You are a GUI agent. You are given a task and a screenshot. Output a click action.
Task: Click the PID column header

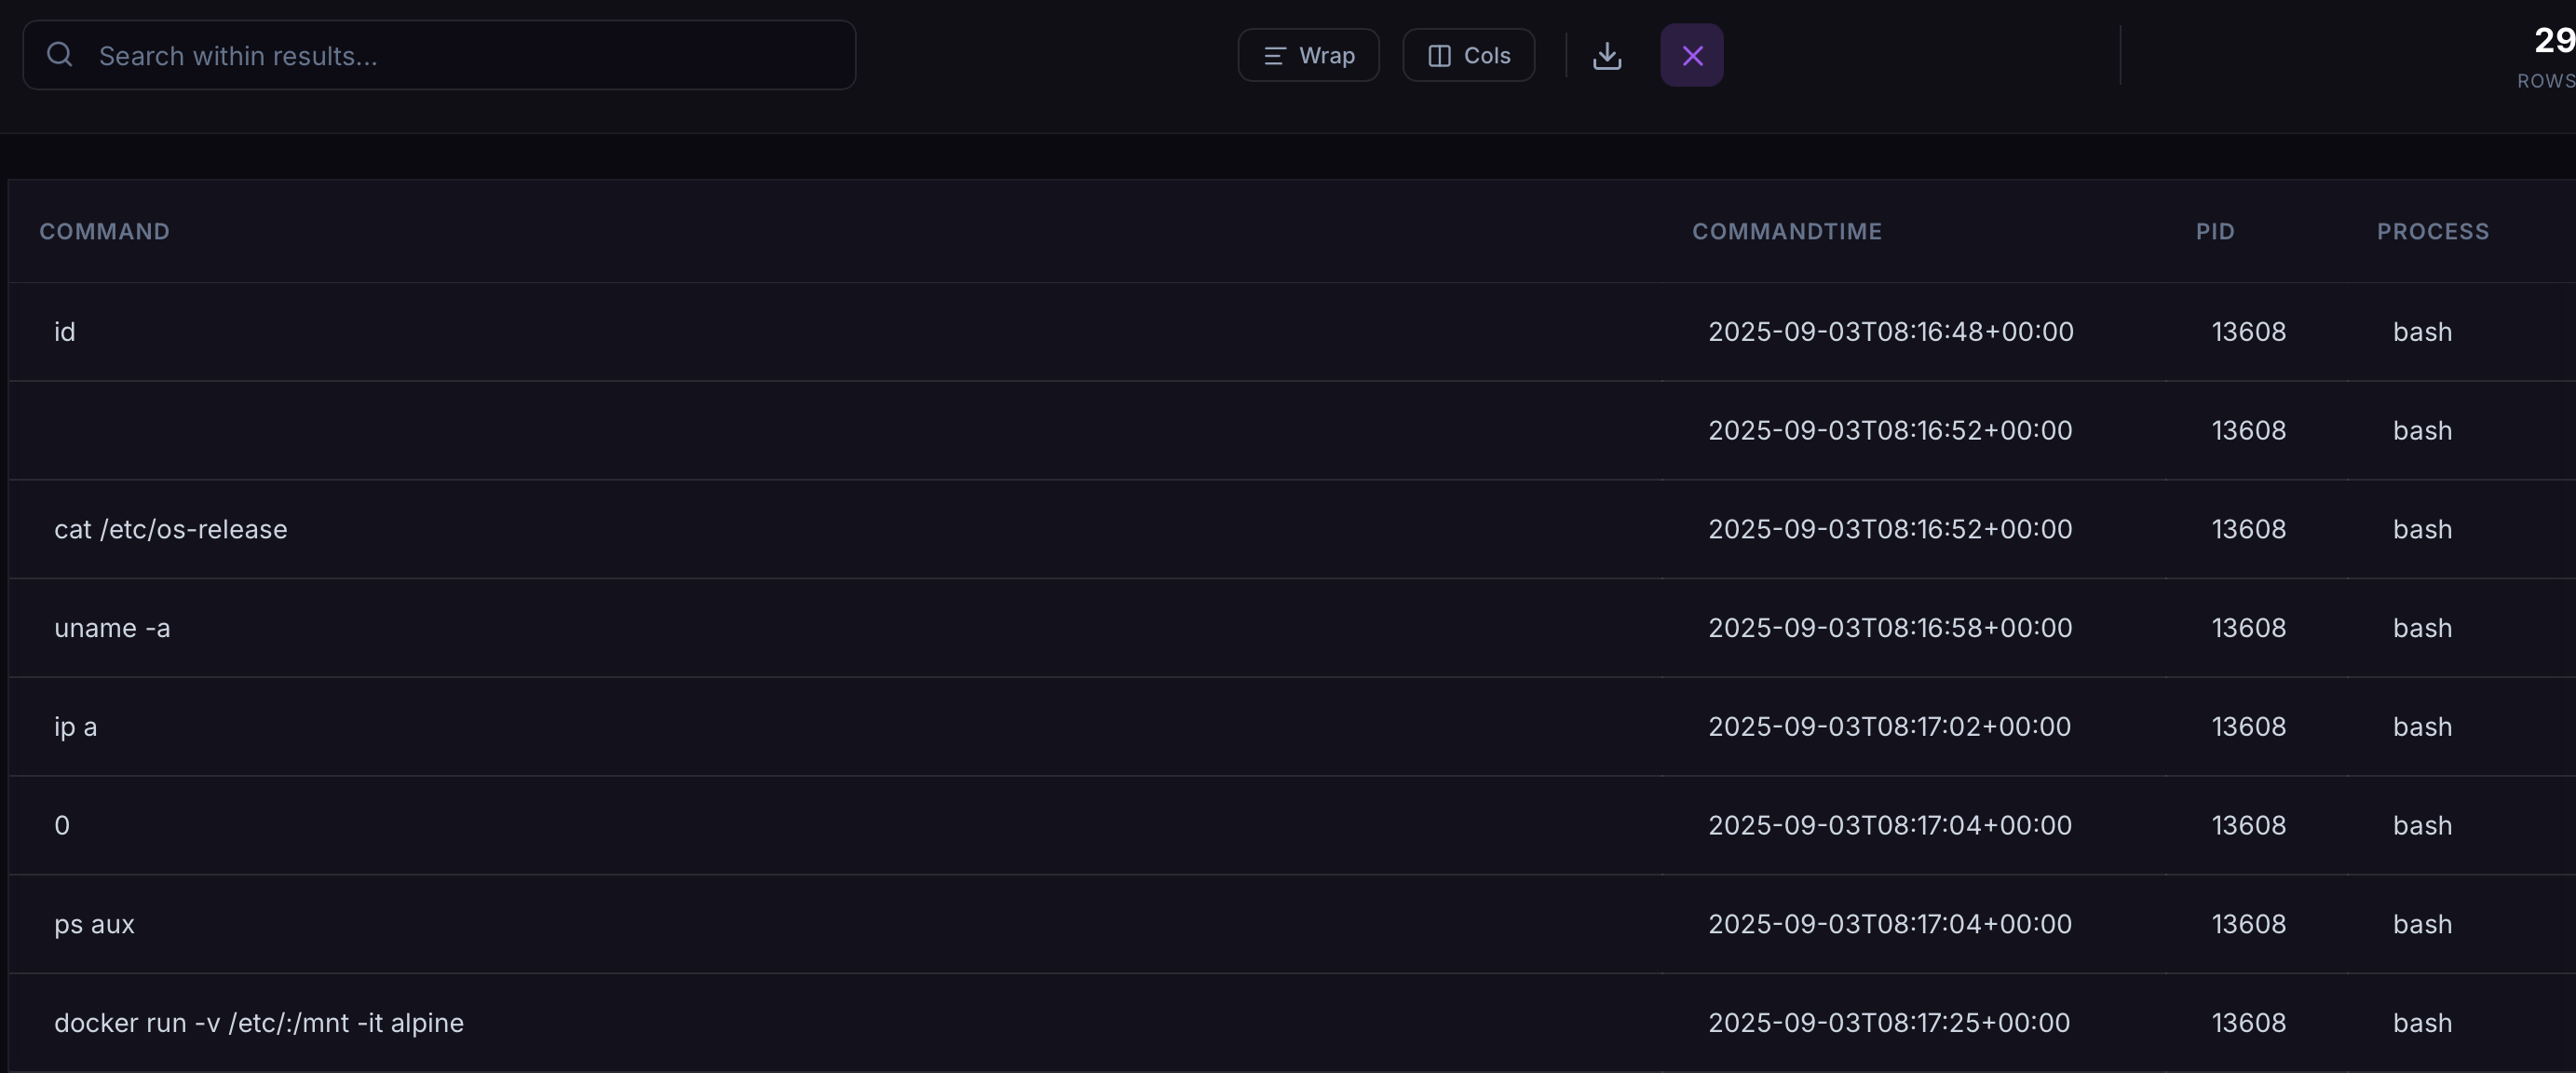point(2214,231)
